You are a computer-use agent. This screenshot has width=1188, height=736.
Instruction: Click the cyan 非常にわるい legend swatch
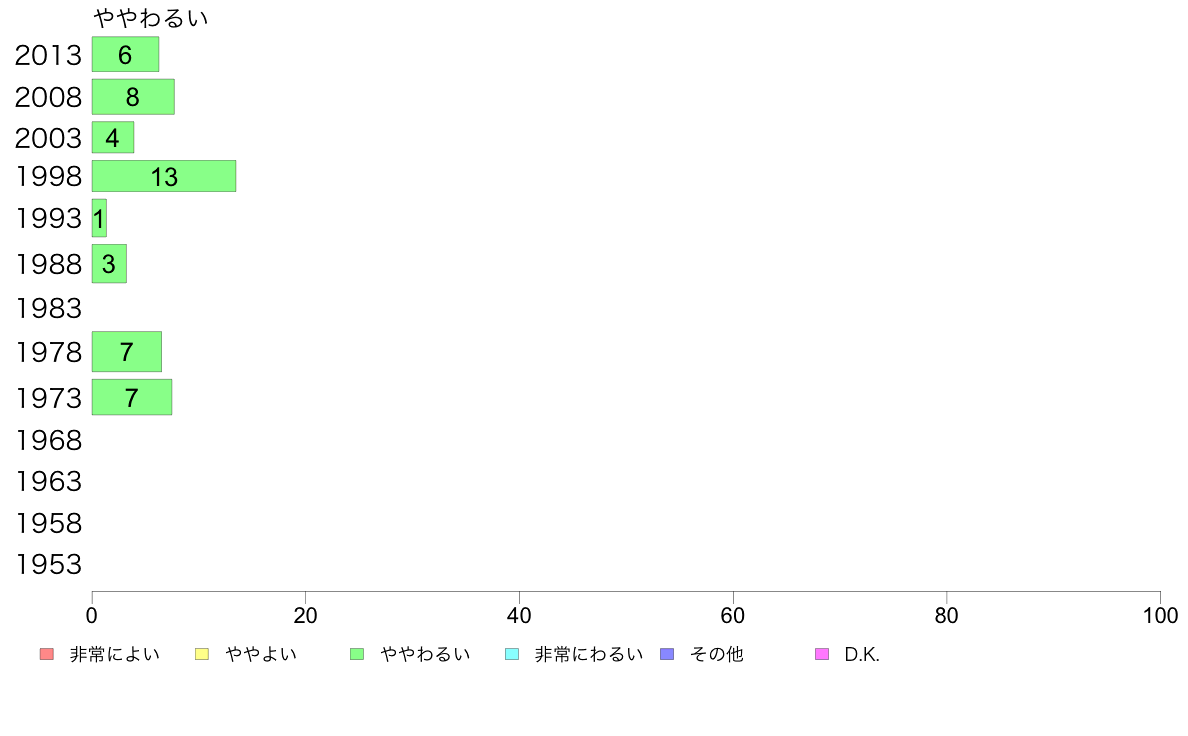pyautogui.click(x=512, y=654)
